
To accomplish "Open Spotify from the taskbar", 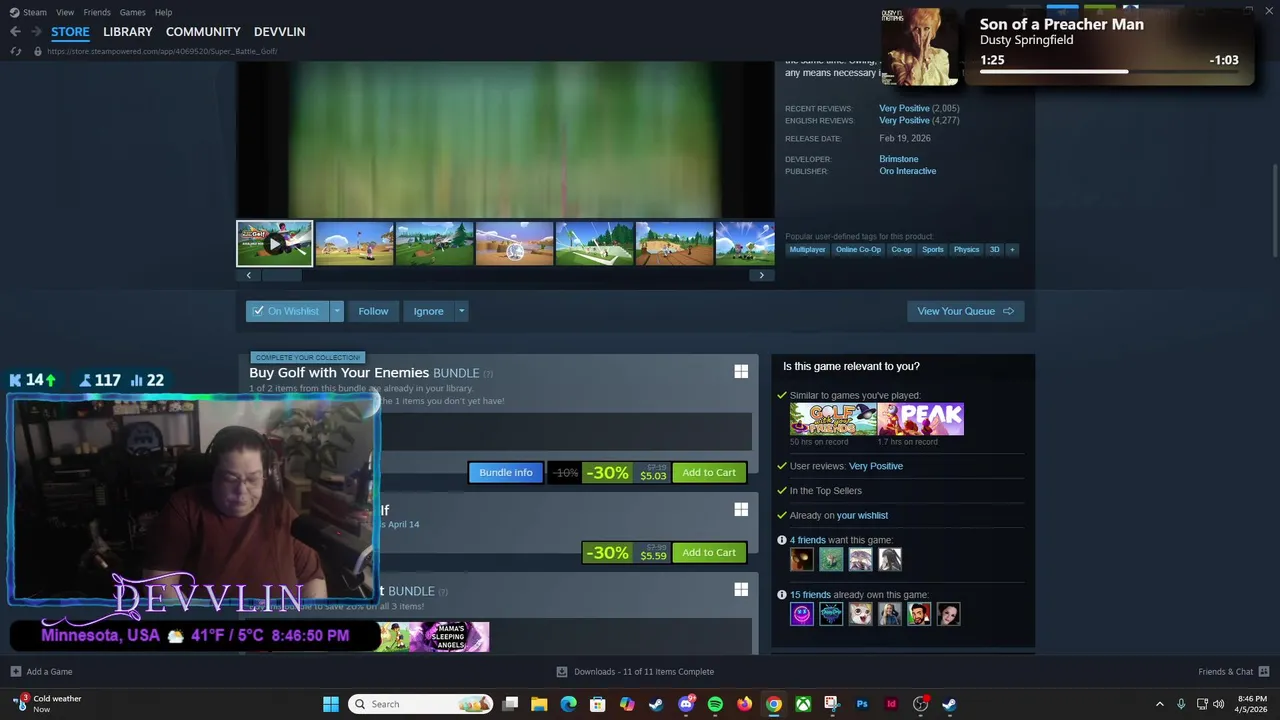I will (715, 704).
